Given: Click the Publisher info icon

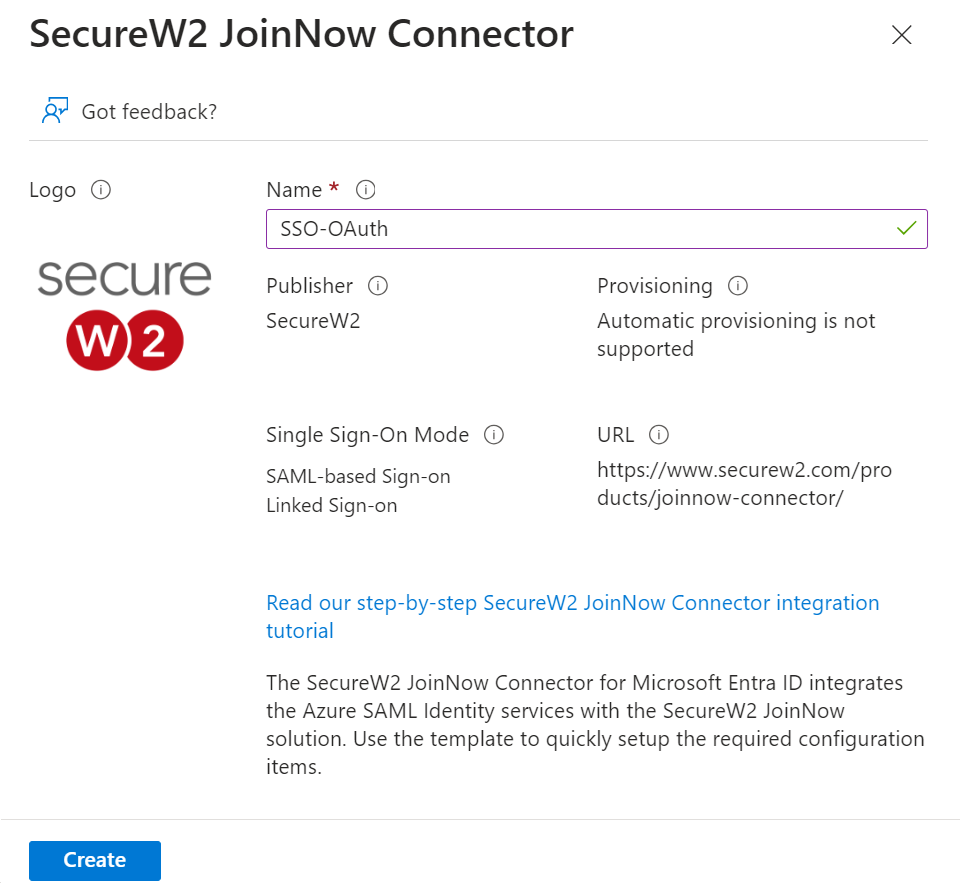Looking at the screenshot, I should click(377, 286).
